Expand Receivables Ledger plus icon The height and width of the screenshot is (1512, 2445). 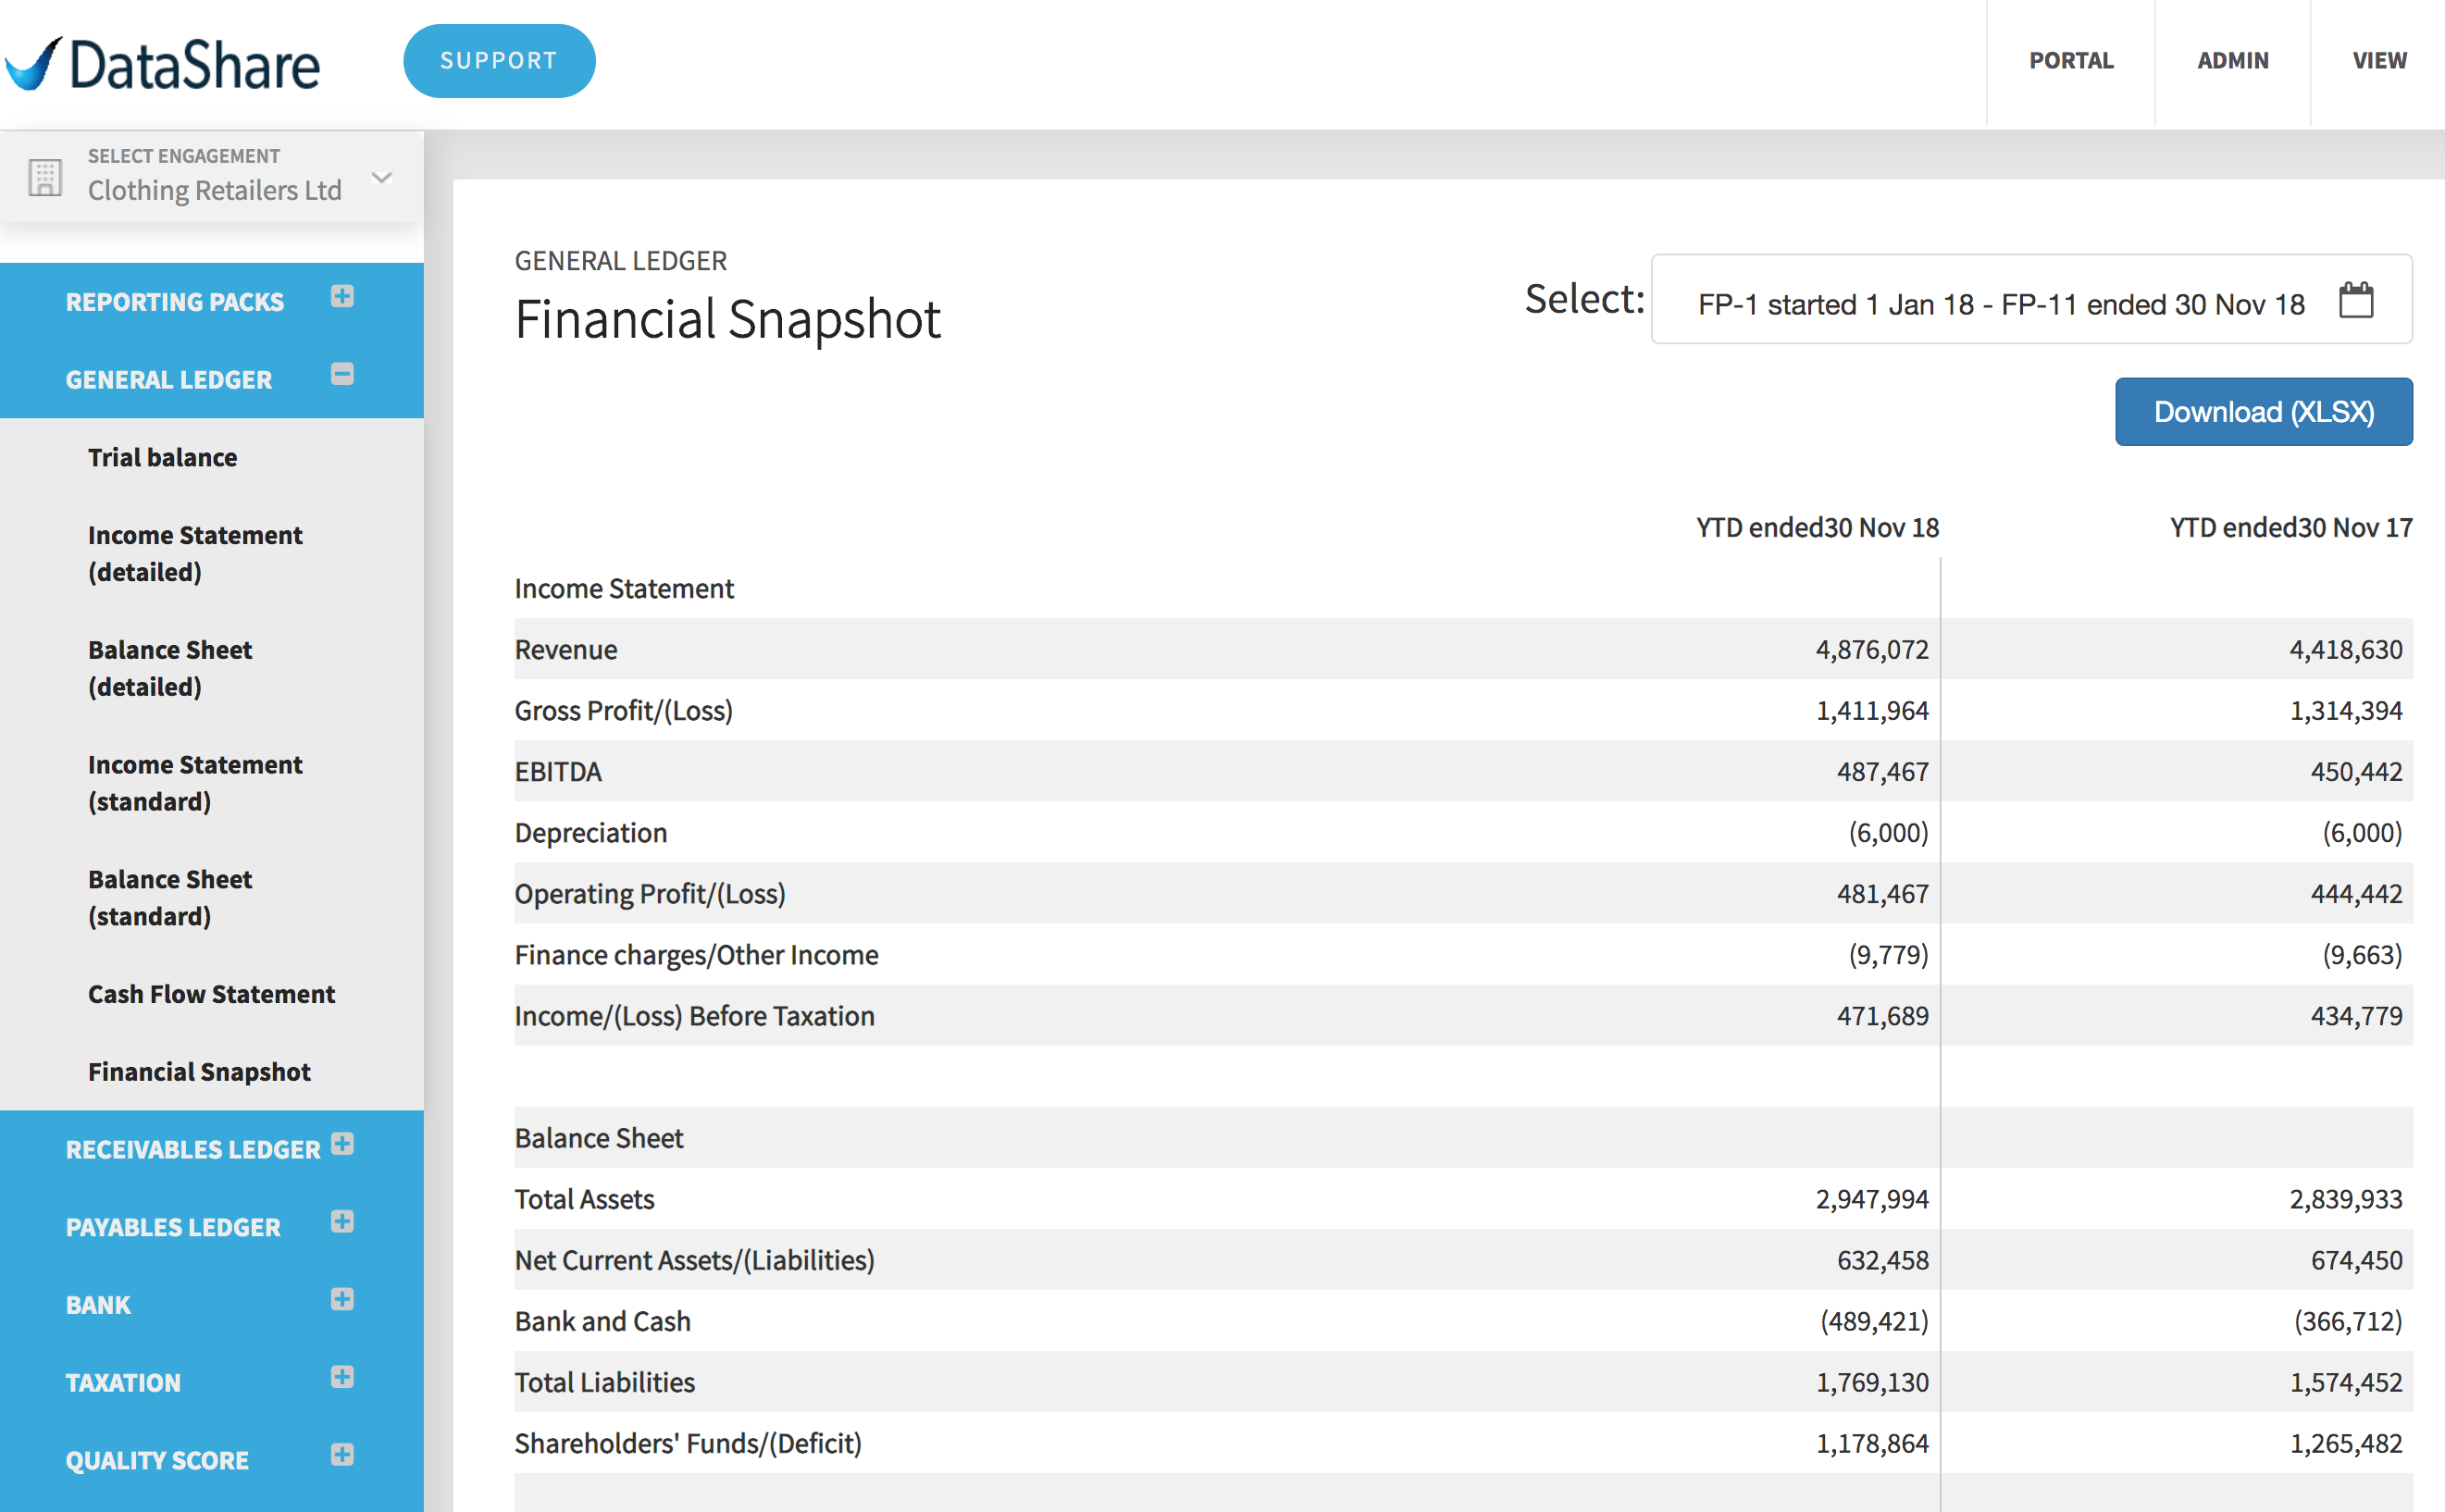[342, 1144]
